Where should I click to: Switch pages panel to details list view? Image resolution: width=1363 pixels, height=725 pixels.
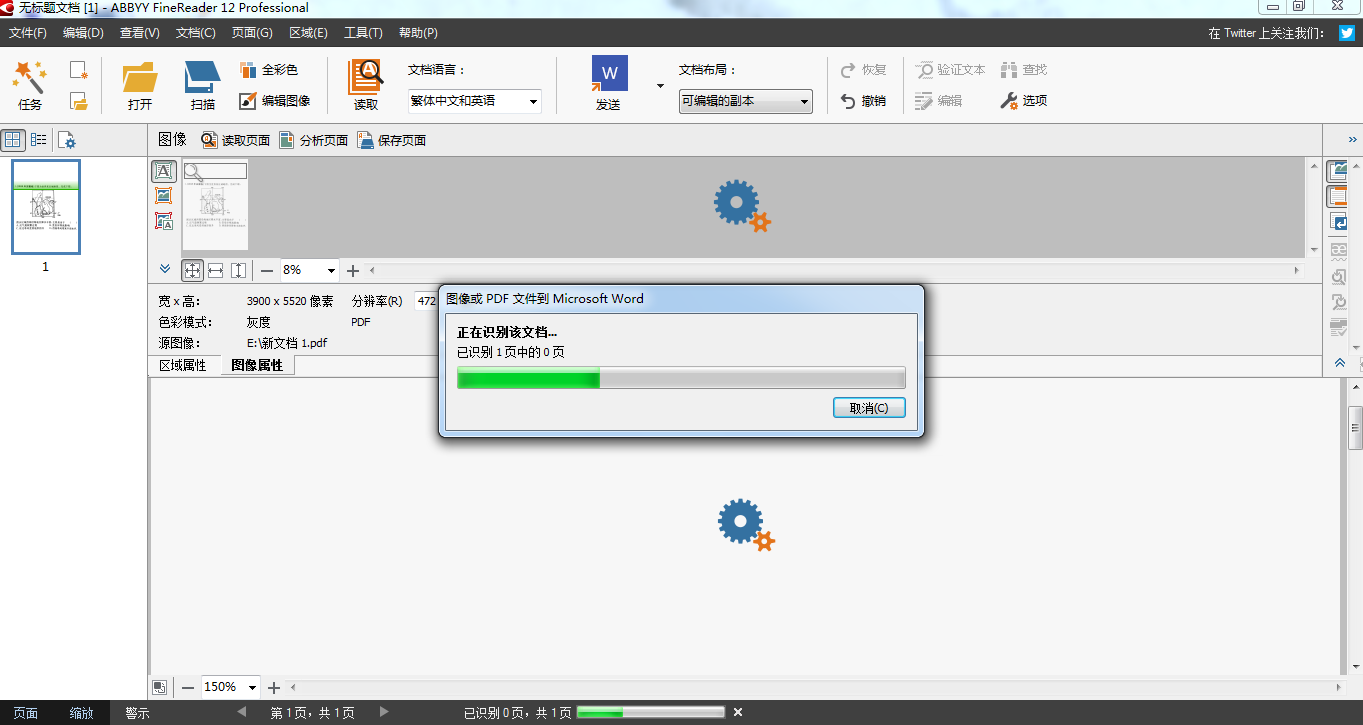[38, 140]
